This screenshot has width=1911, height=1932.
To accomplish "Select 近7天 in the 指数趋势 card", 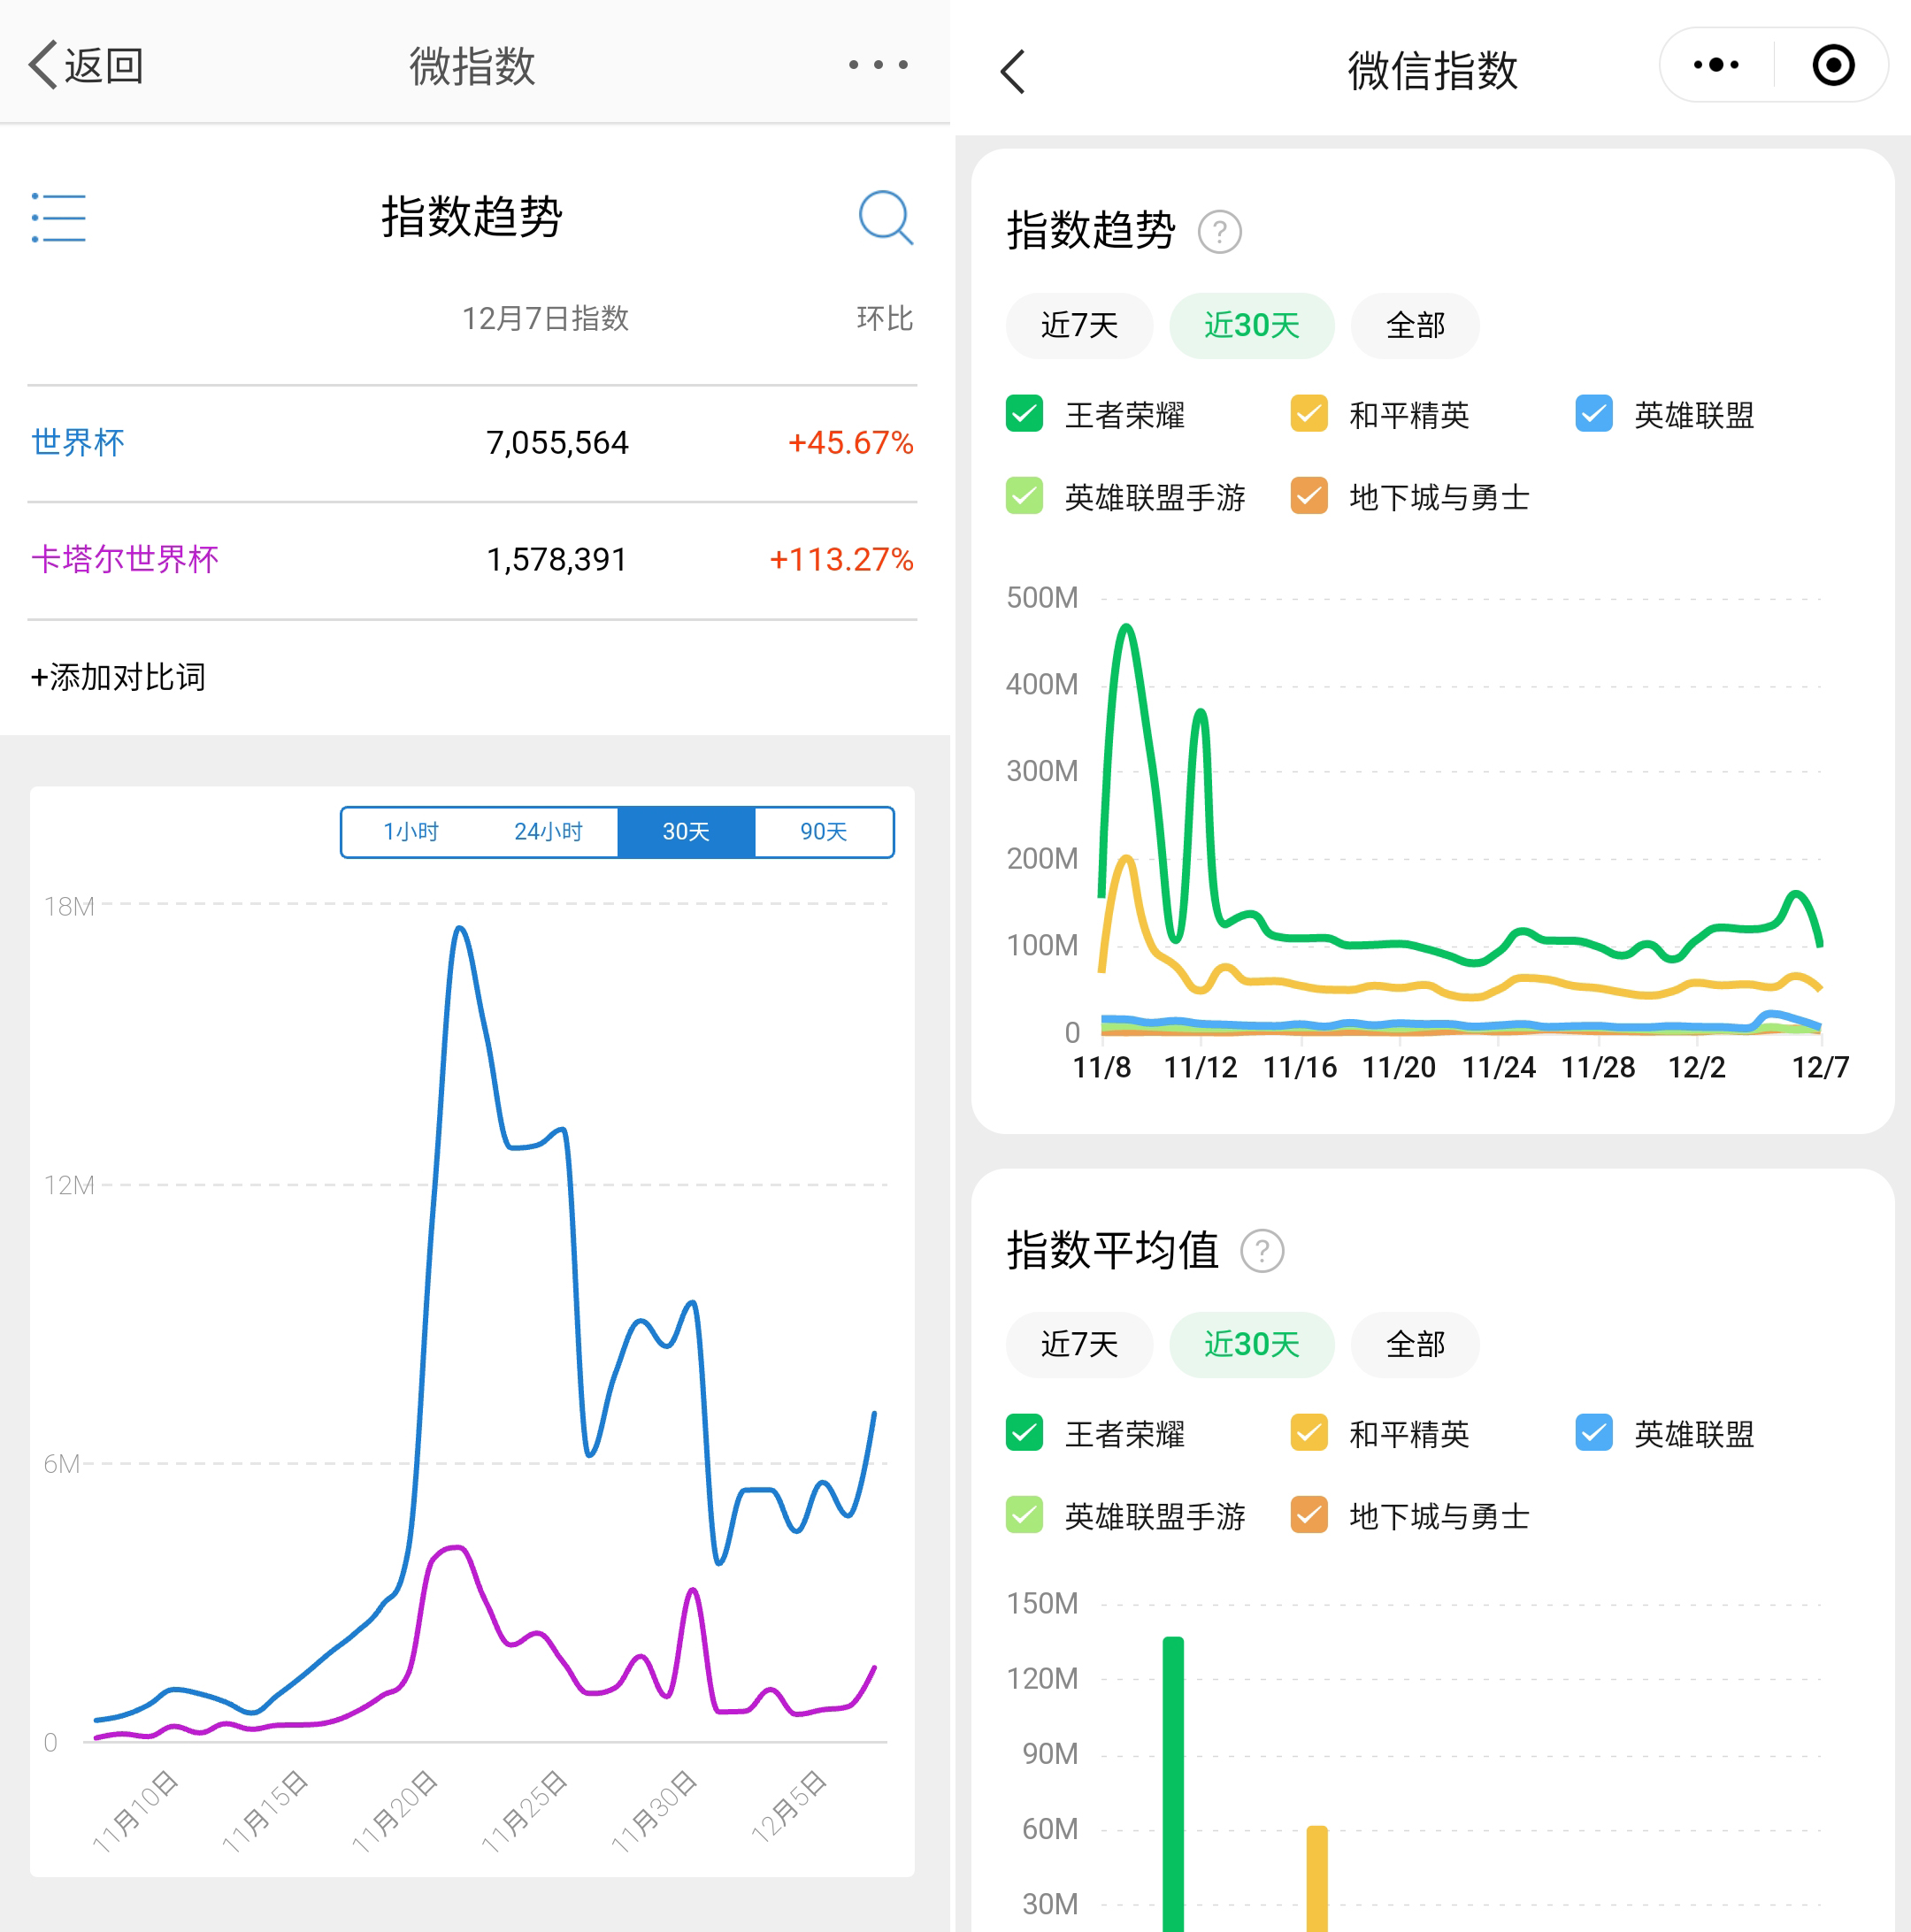I will [x=1079, y=326].
